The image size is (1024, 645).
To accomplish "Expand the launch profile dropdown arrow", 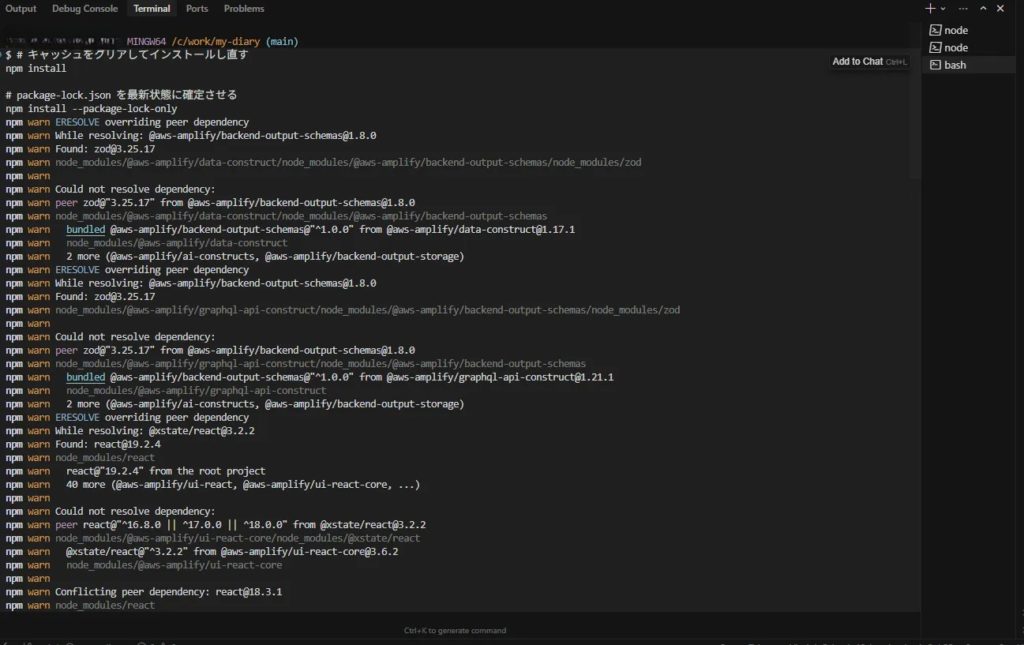I will pyautogui.click(x=943, y=8).
